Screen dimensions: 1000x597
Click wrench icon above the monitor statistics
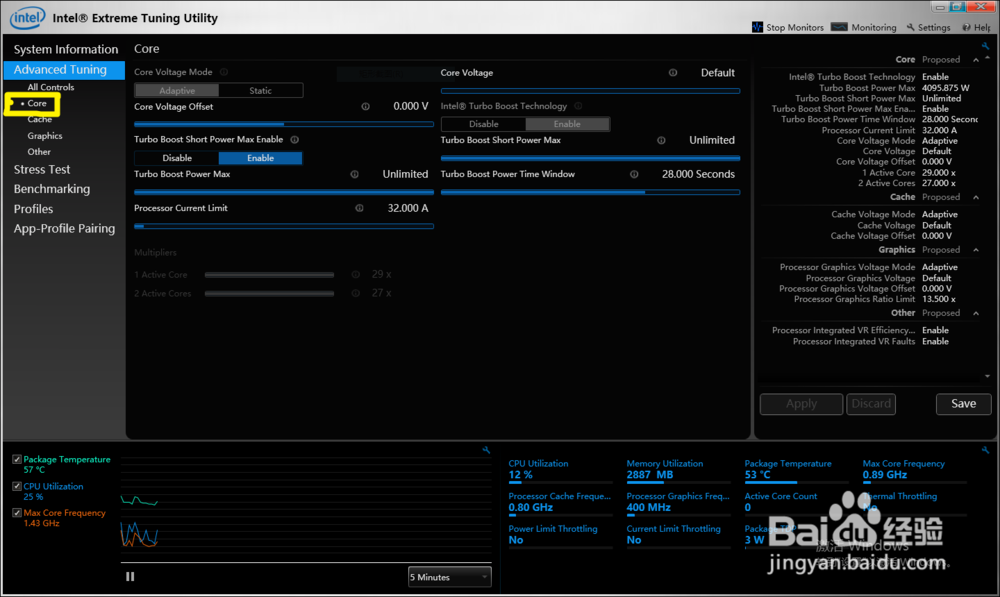[x=985, y=450]
